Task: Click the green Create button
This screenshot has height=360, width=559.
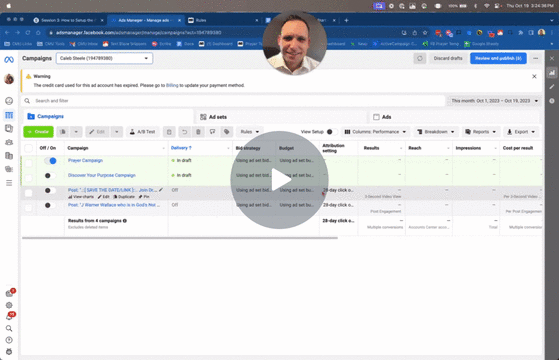Action: 39,132
